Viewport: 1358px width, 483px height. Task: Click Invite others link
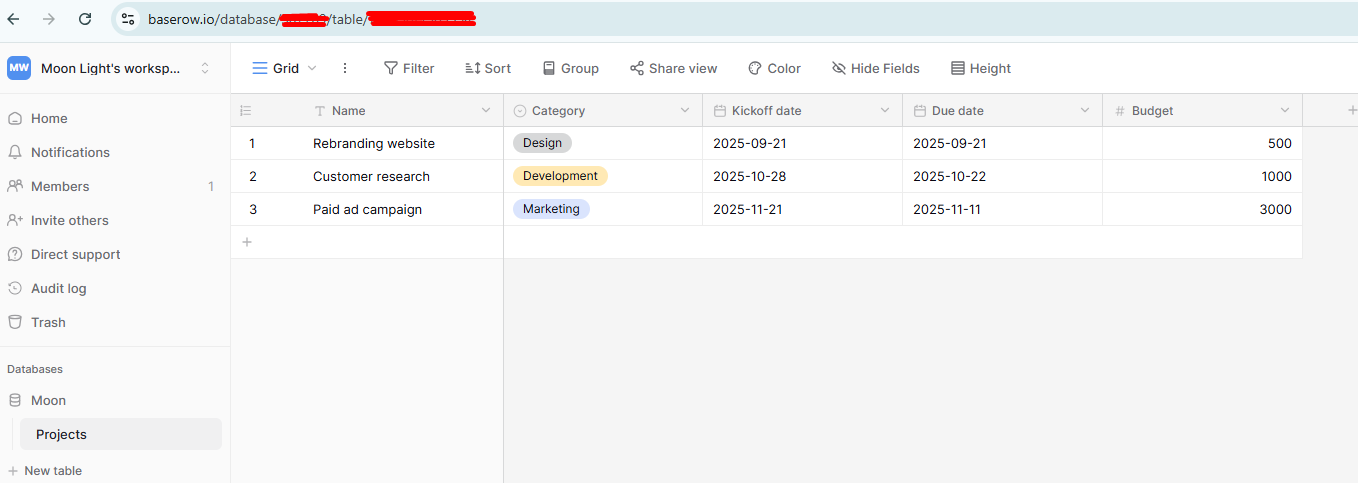coord(69,220)
